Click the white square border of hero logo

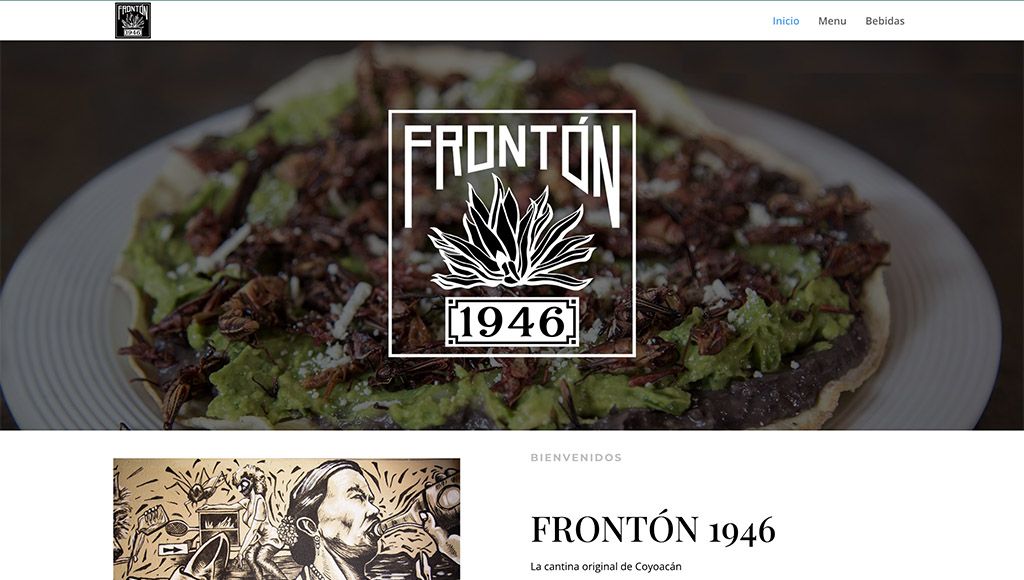[x=512, y=234]
